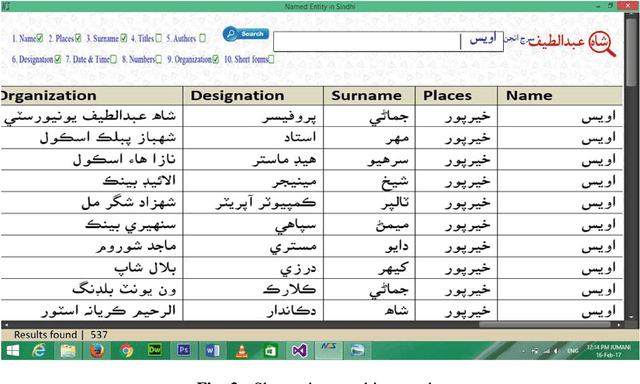The width and height of the screenshot is (640, 384).
Task: Toggle the Organization checkbox
Action: point(215,59)
